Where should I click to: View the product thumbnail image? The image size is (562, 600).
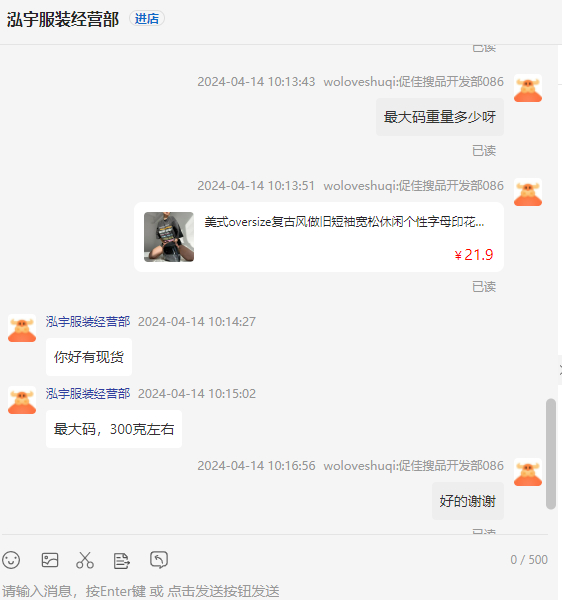169,237
